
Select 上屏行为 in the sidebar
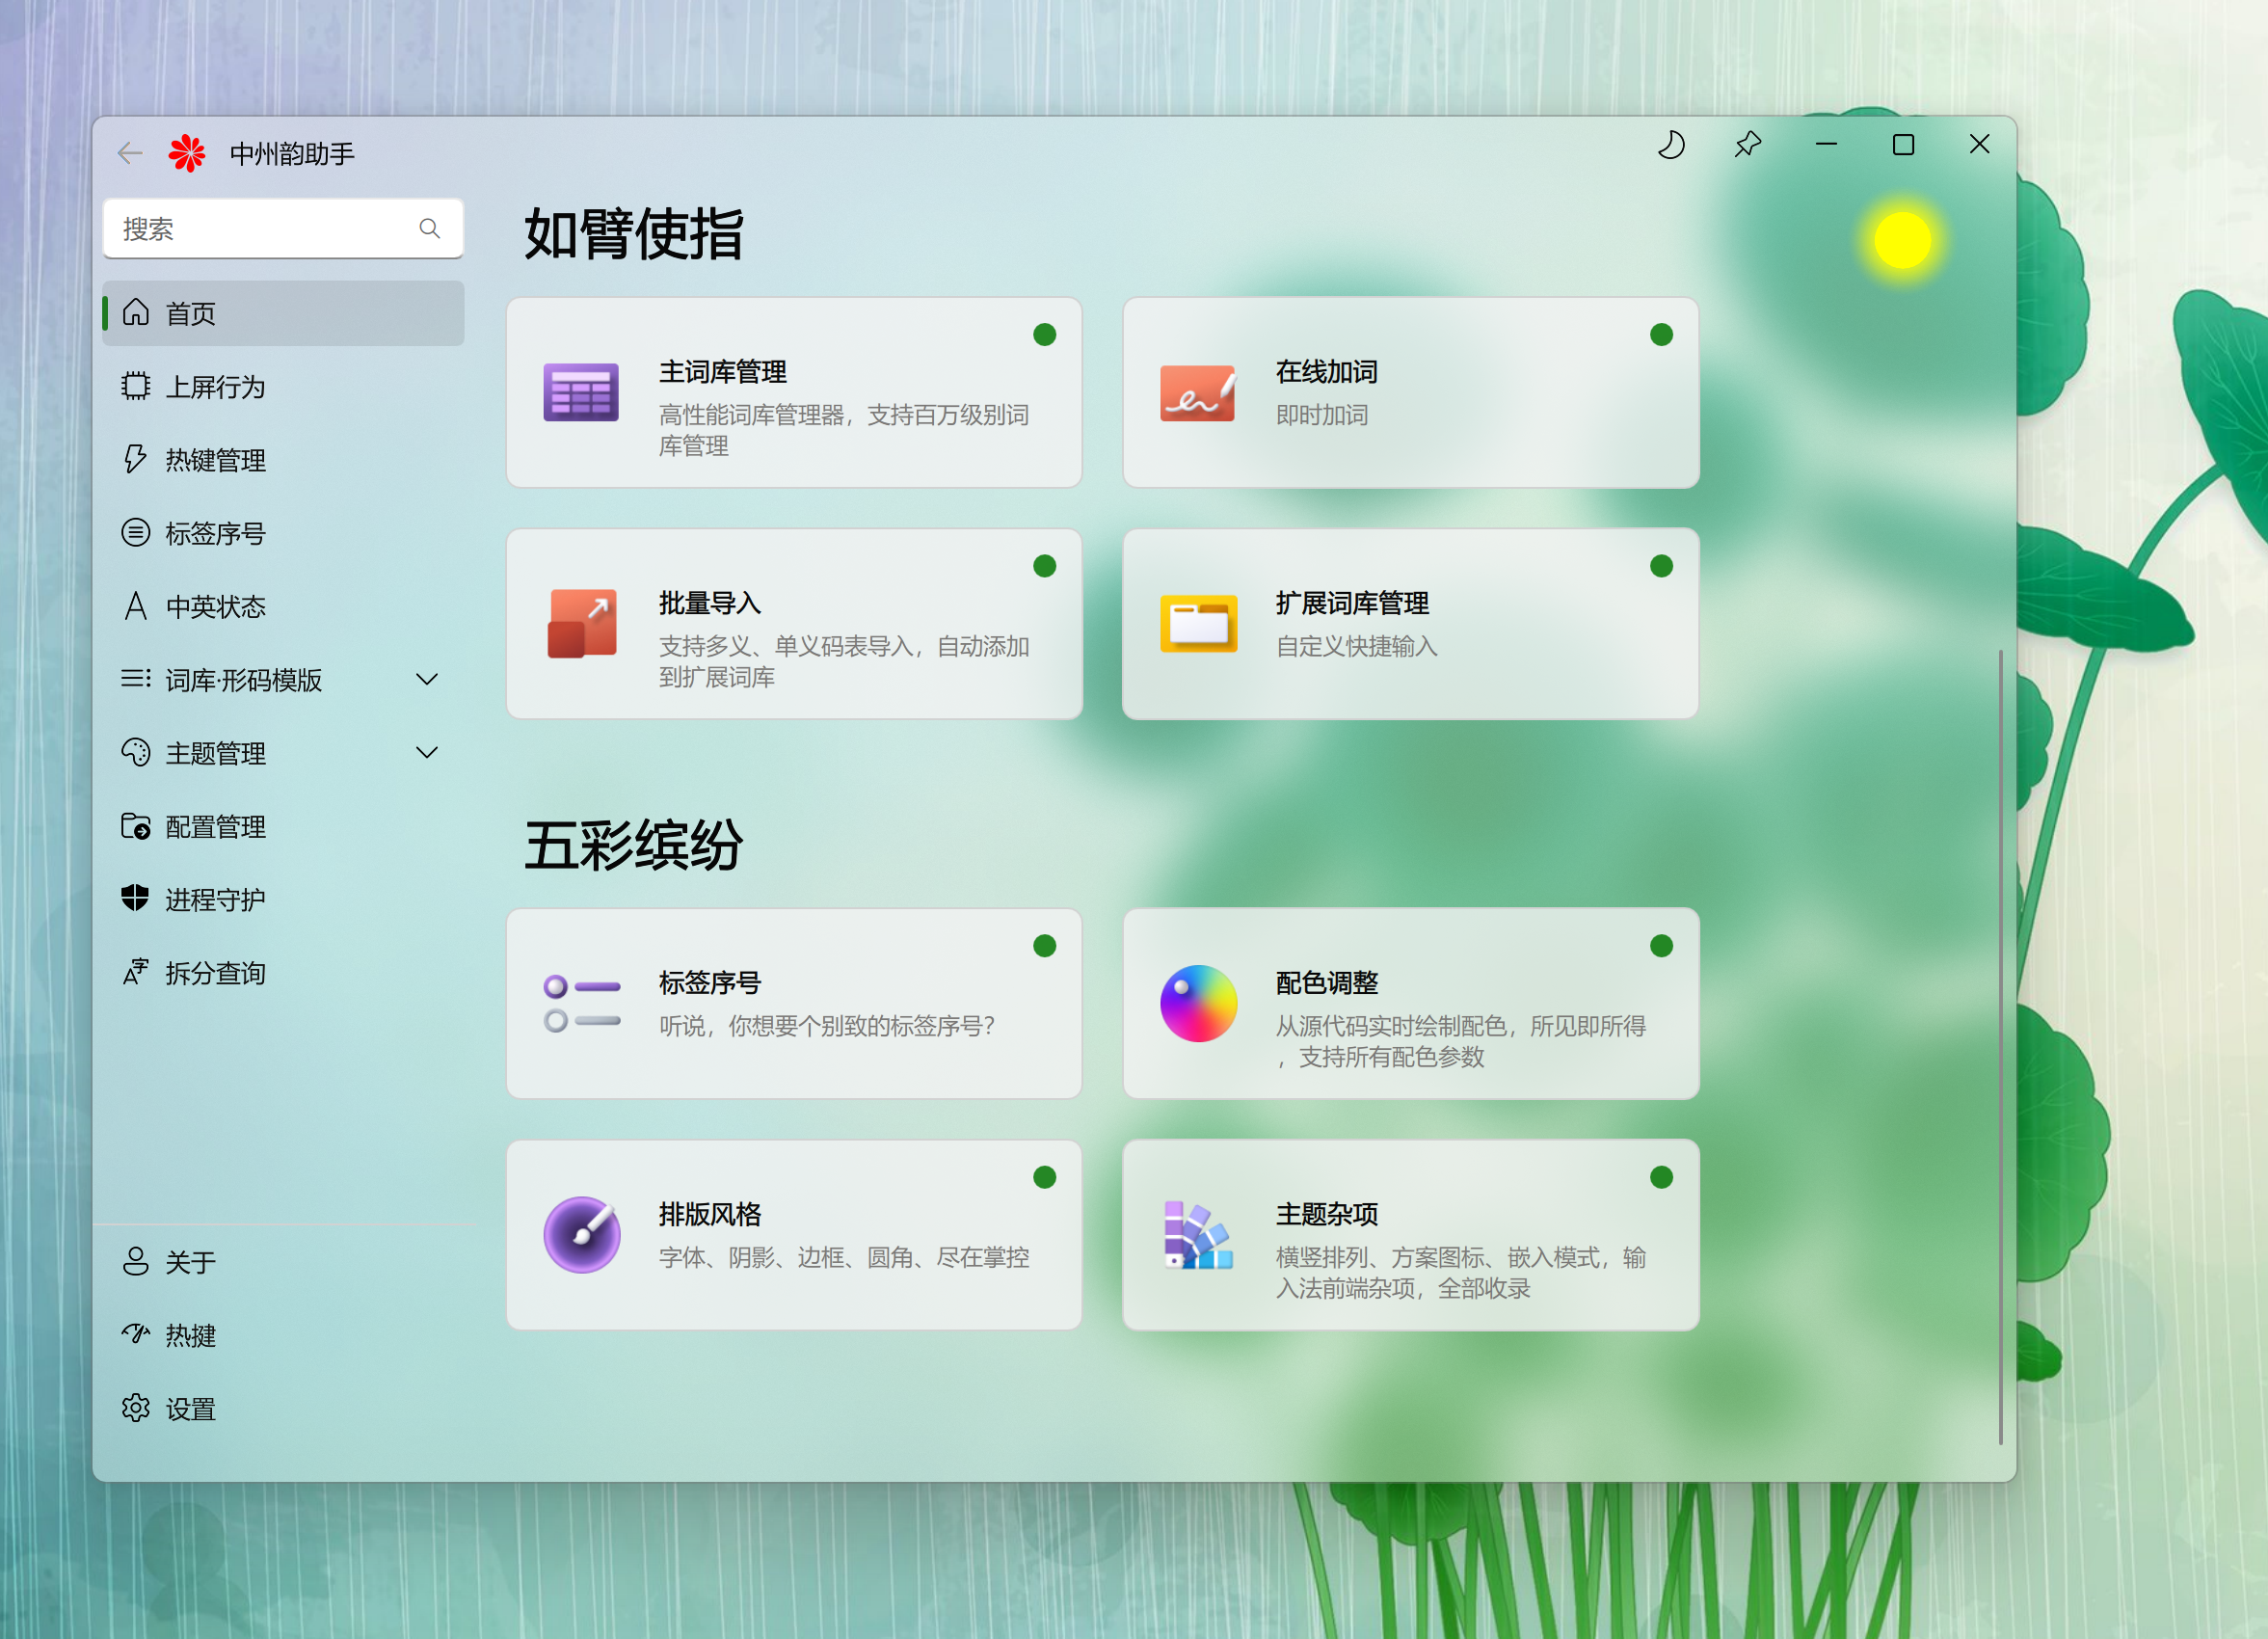coord(215,387)
